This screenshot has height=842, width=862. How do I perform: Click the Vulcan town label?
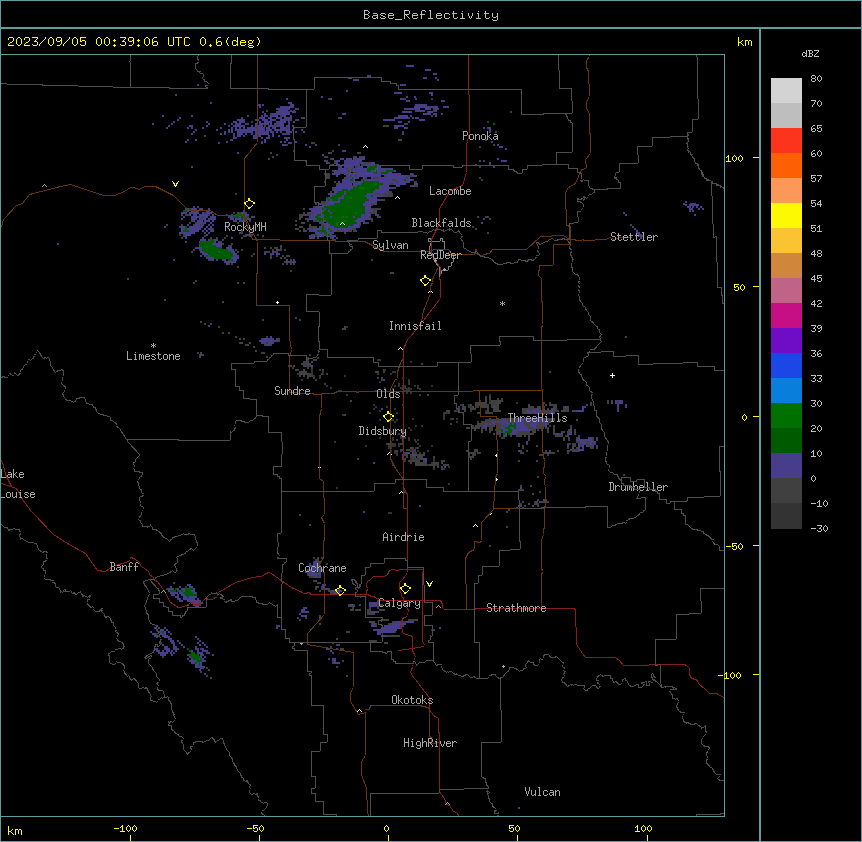click(542, 792)
